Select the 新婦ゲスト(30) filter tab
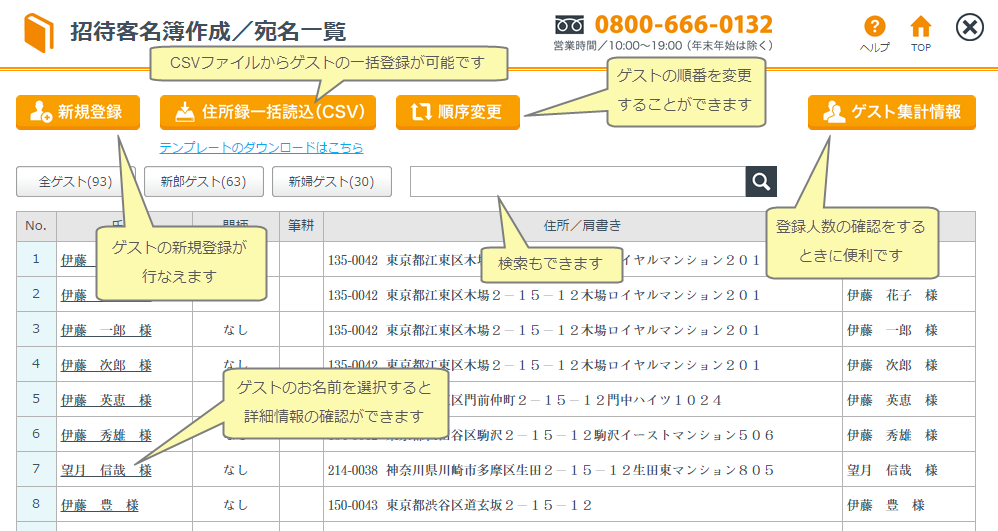 [x=331, y=181]
